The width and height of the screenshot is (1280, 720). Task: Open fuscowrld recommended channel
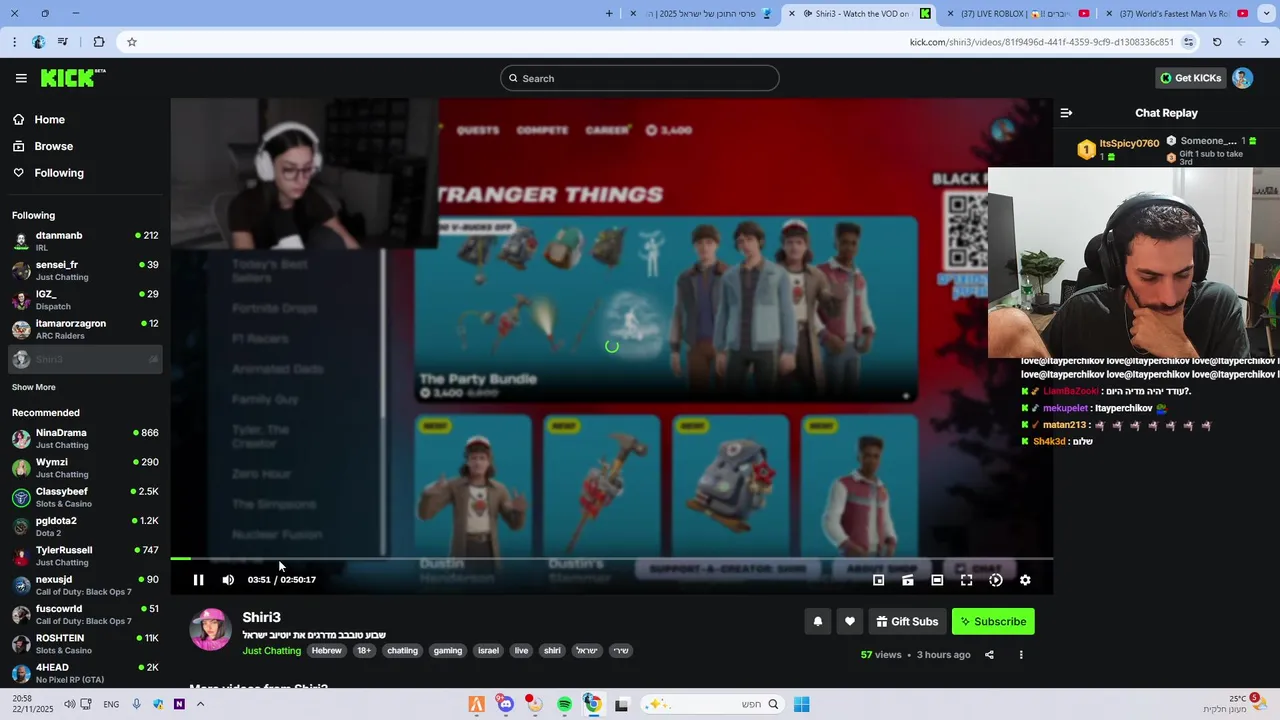tap(85, 614)
